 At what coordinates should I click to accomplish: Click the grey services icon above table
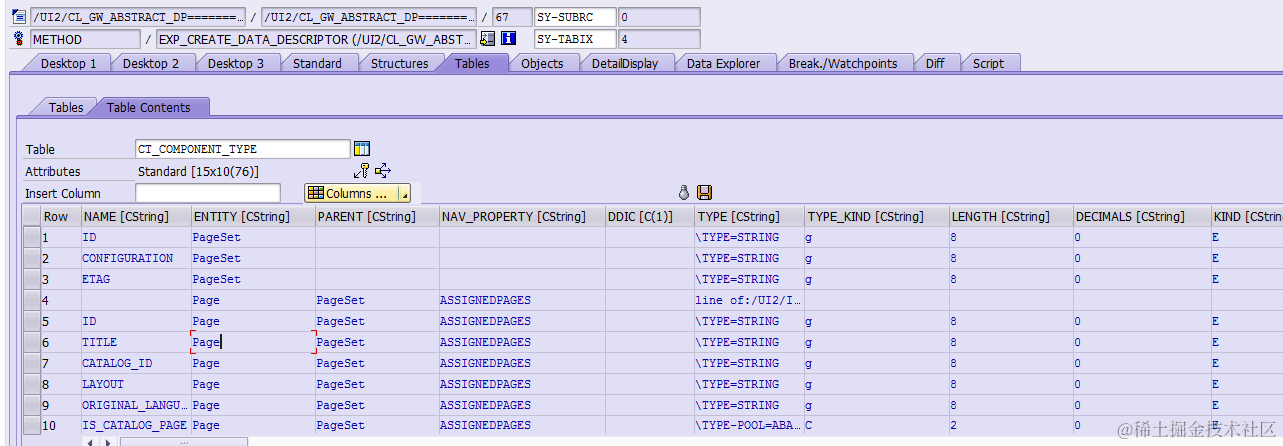click(684, 192)
